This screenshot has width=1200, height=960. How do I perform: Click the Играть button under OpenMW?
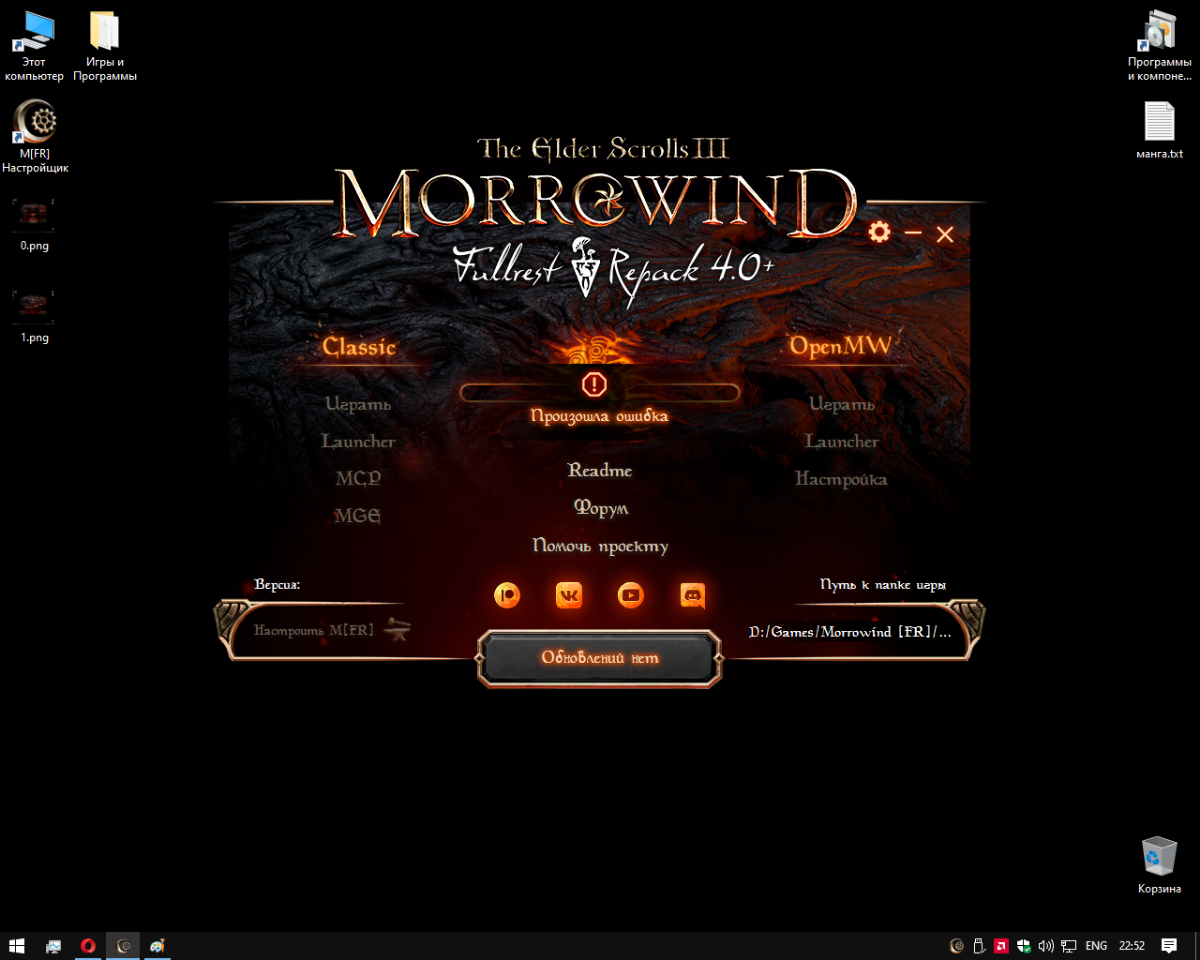coord(841,405)
